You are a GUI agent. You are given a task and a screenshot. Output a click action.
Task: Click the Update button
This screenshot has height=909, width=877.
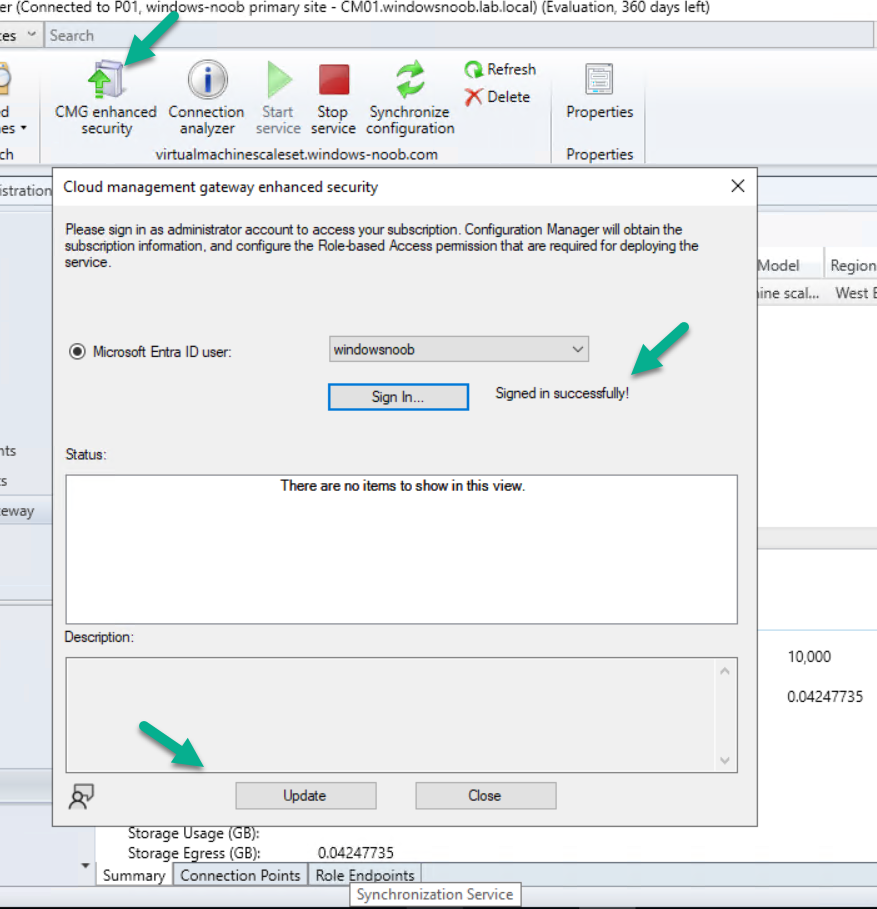(x=305, y=795)
